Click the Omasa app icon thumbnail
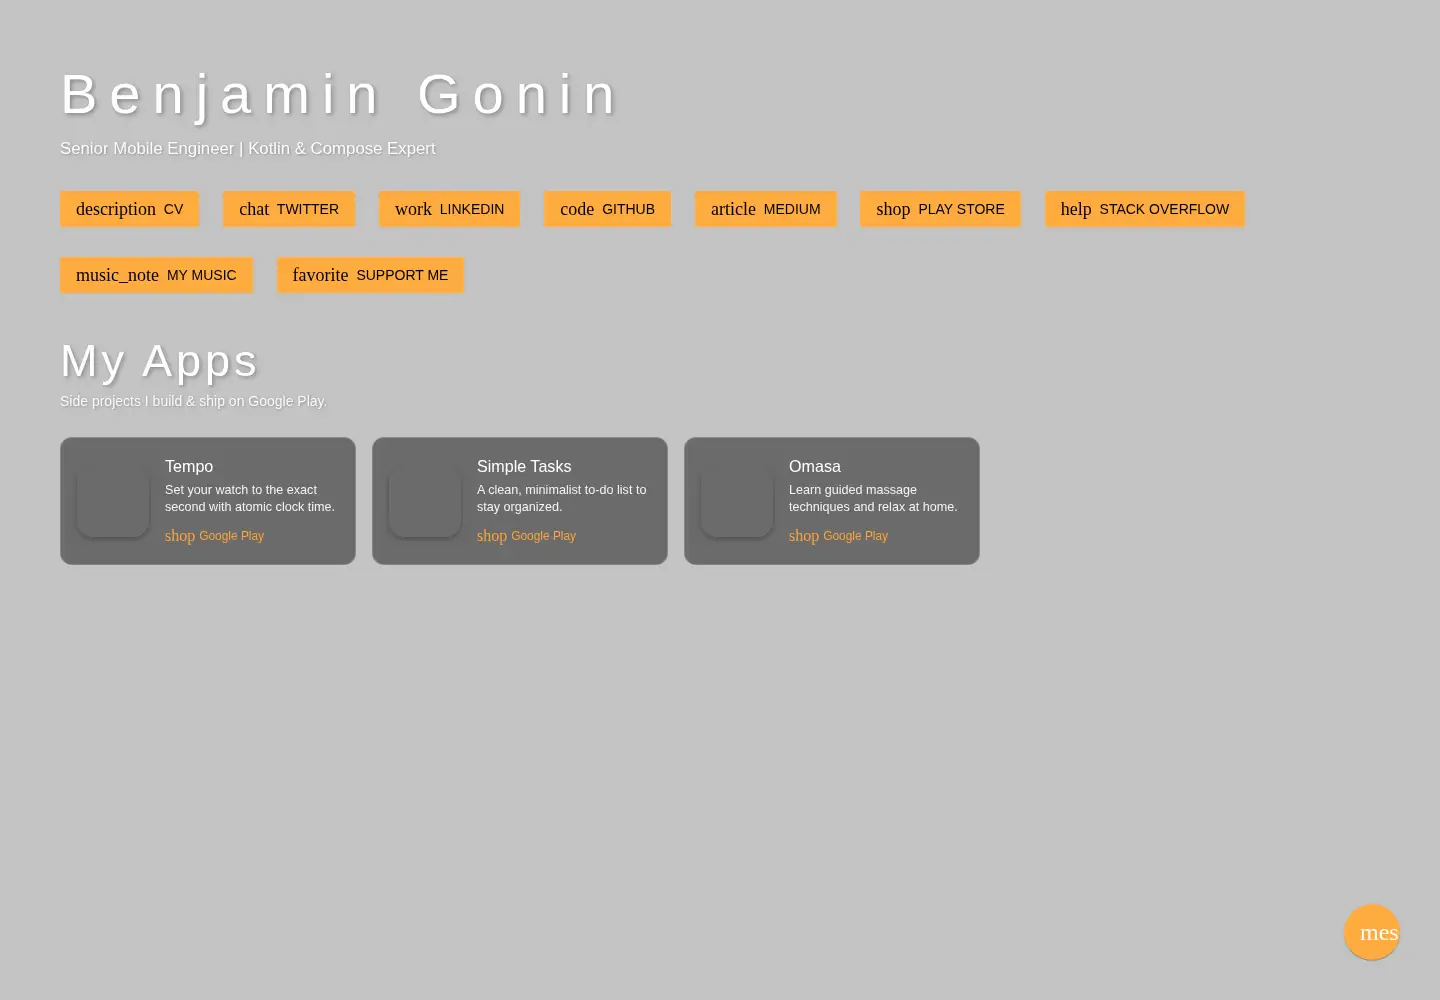 tap(737, 501)
